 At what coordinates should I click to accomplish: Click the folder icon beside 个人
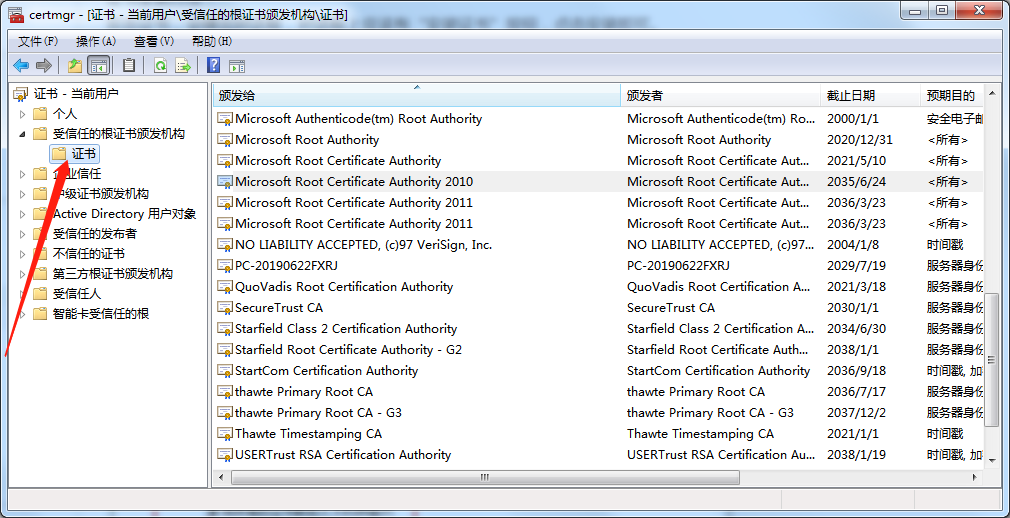tap(41, 114)
